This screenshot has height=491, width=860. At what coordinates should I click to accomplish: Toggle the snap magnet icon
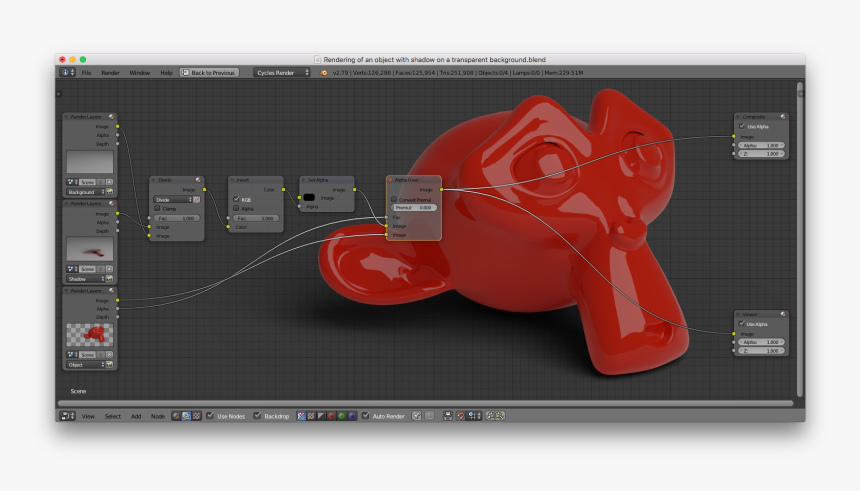(461, 416)
